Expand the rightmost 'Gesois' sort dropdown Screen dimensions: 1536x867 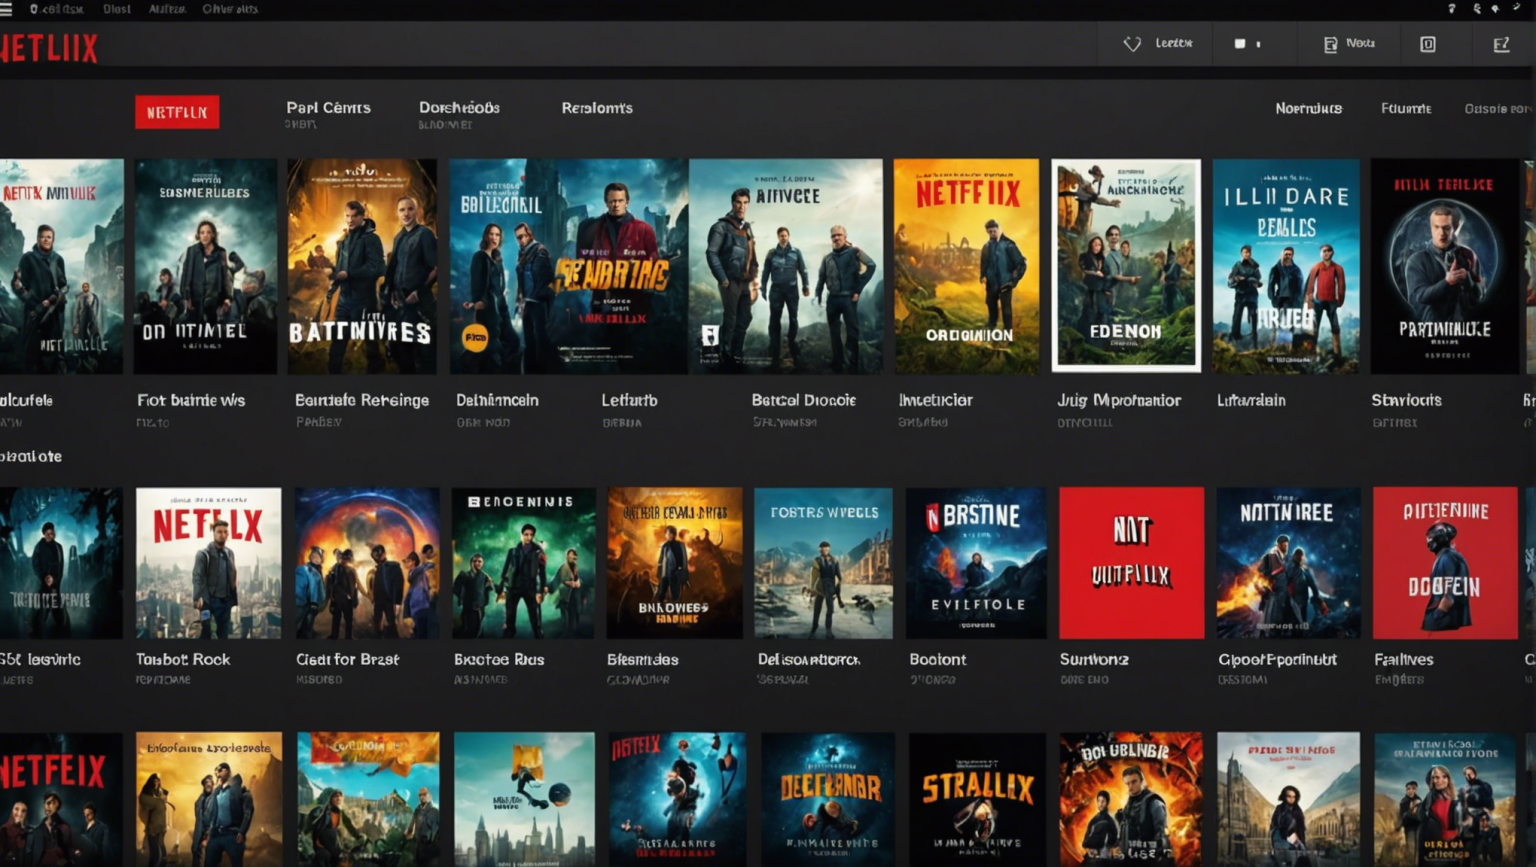pos(1500,108)
